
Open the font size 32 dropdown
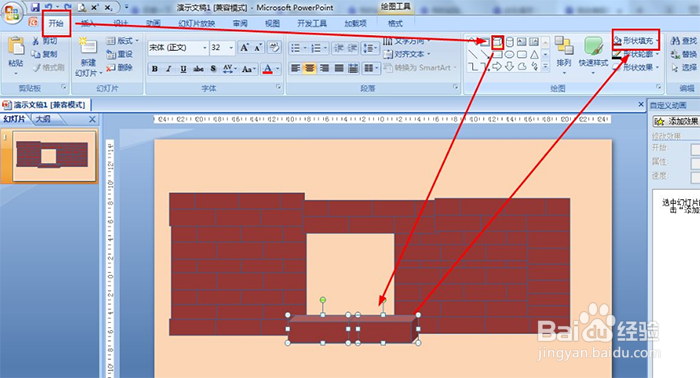tap(231, 47)
